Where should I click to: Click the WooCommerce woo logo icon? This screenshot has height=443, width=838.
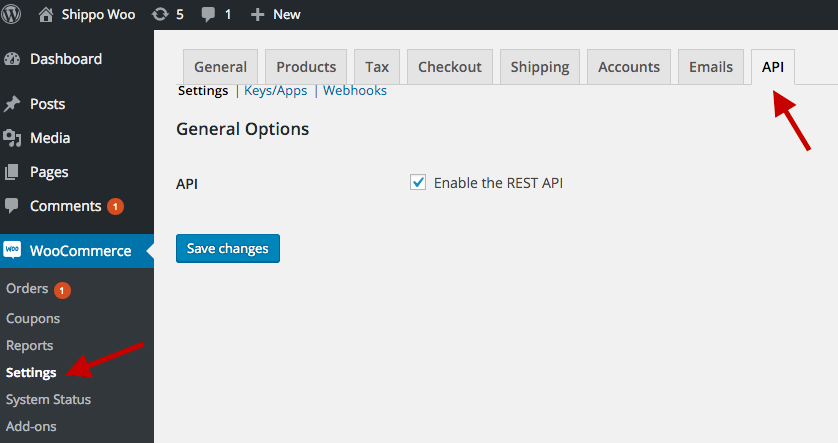click(12, 250)
